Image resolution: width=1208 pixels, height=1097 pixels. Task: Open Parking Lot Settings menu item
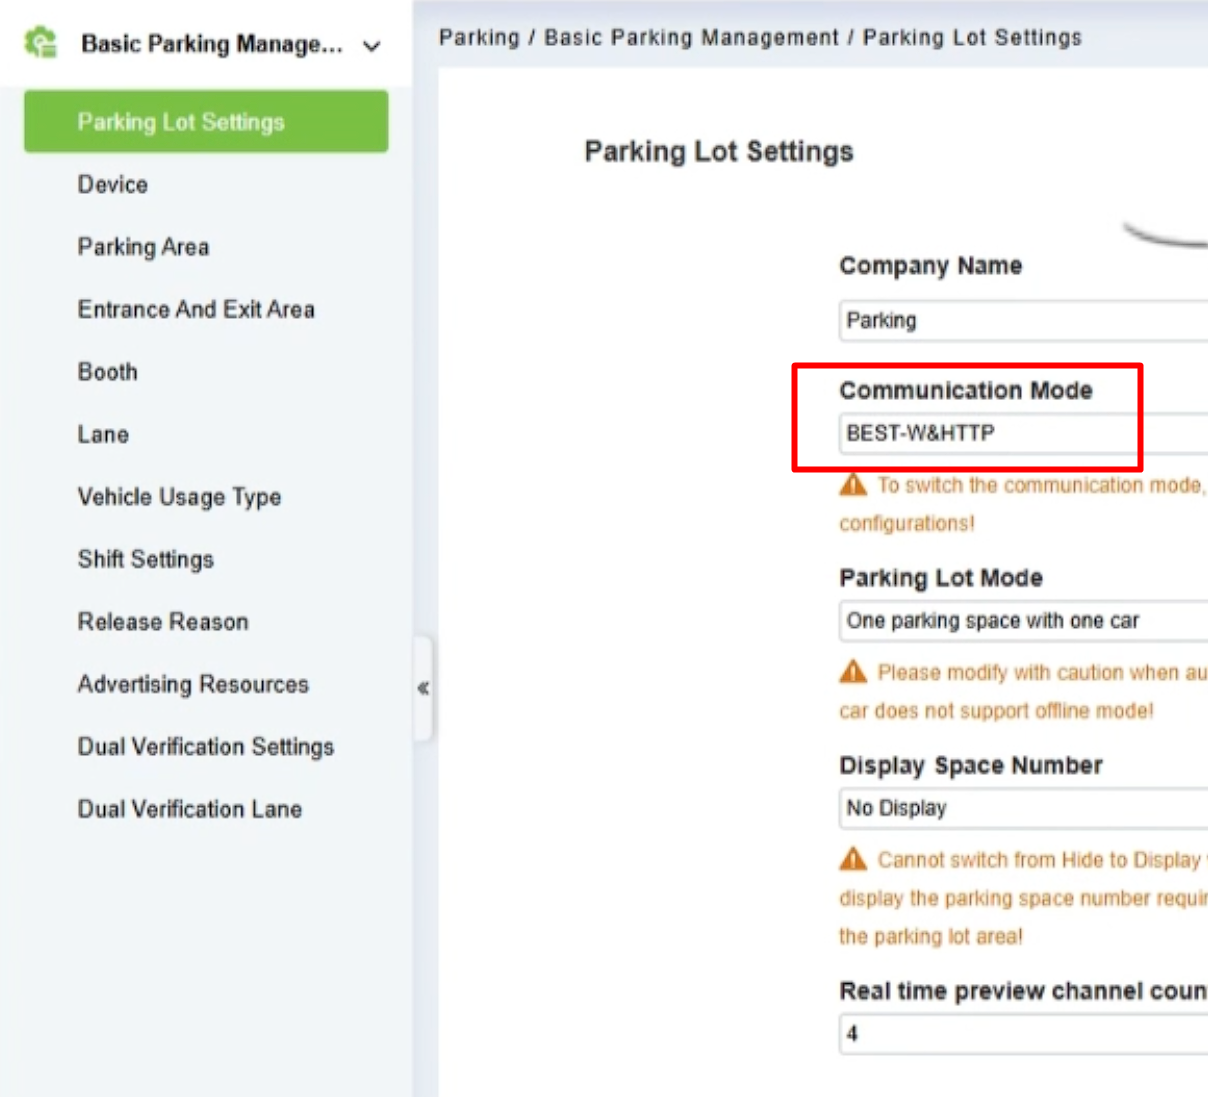pos(206,122)
